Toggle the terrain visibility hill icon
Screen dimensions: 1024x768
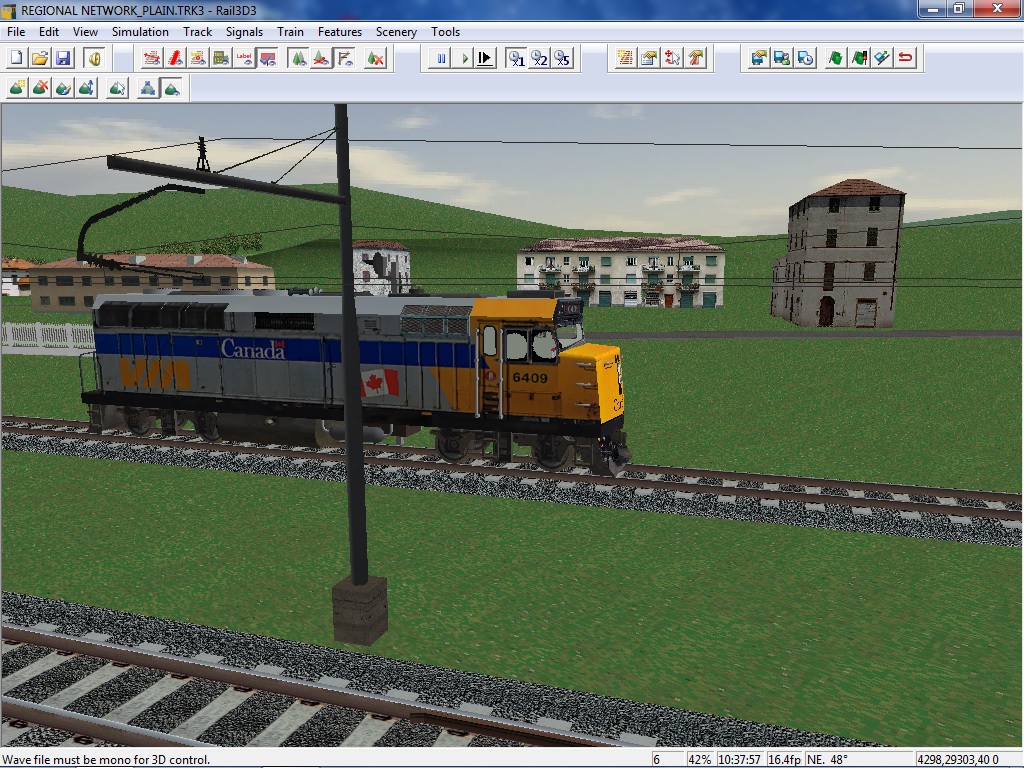[x=172, y=88]
